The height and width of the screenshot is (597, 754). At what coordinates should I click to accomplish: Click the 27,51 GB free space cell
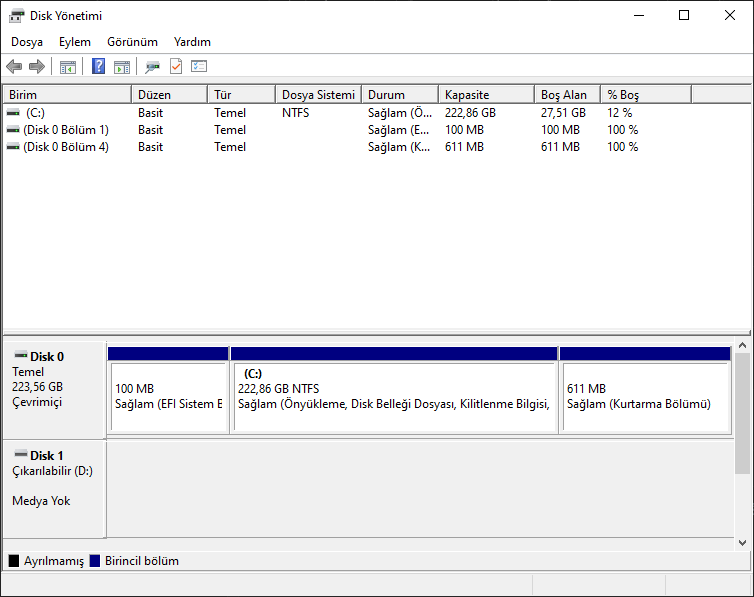(563, 112)
